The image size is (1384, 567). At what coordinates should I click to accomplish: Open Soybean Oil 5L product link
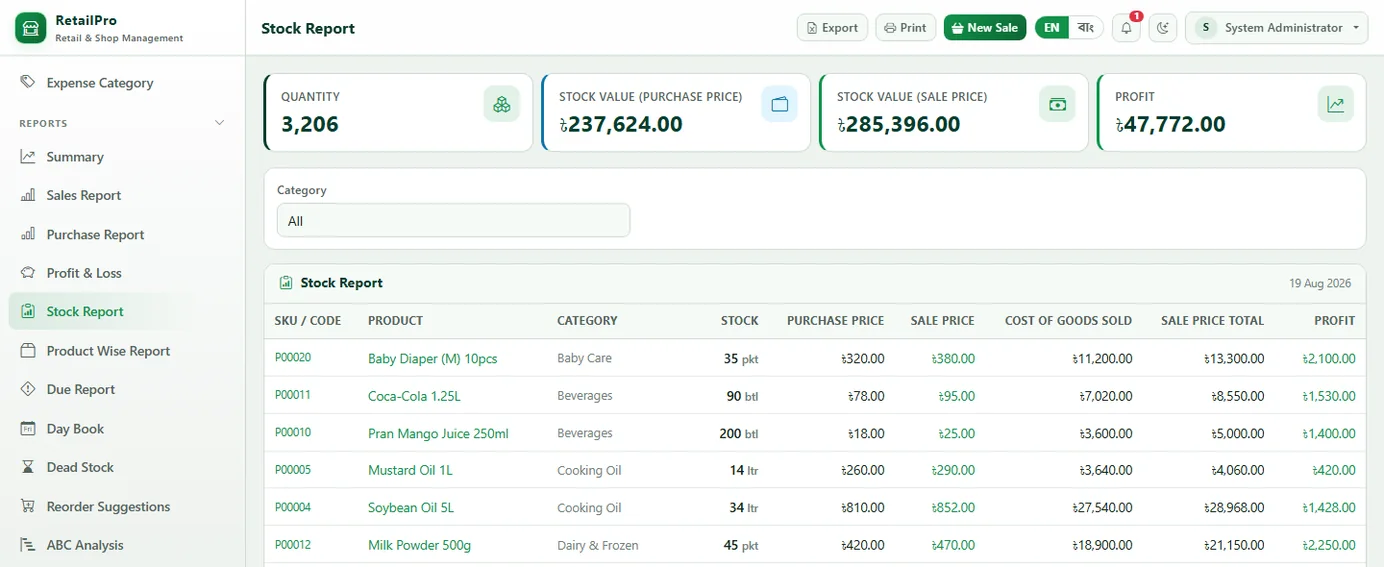tap(411, 508)
